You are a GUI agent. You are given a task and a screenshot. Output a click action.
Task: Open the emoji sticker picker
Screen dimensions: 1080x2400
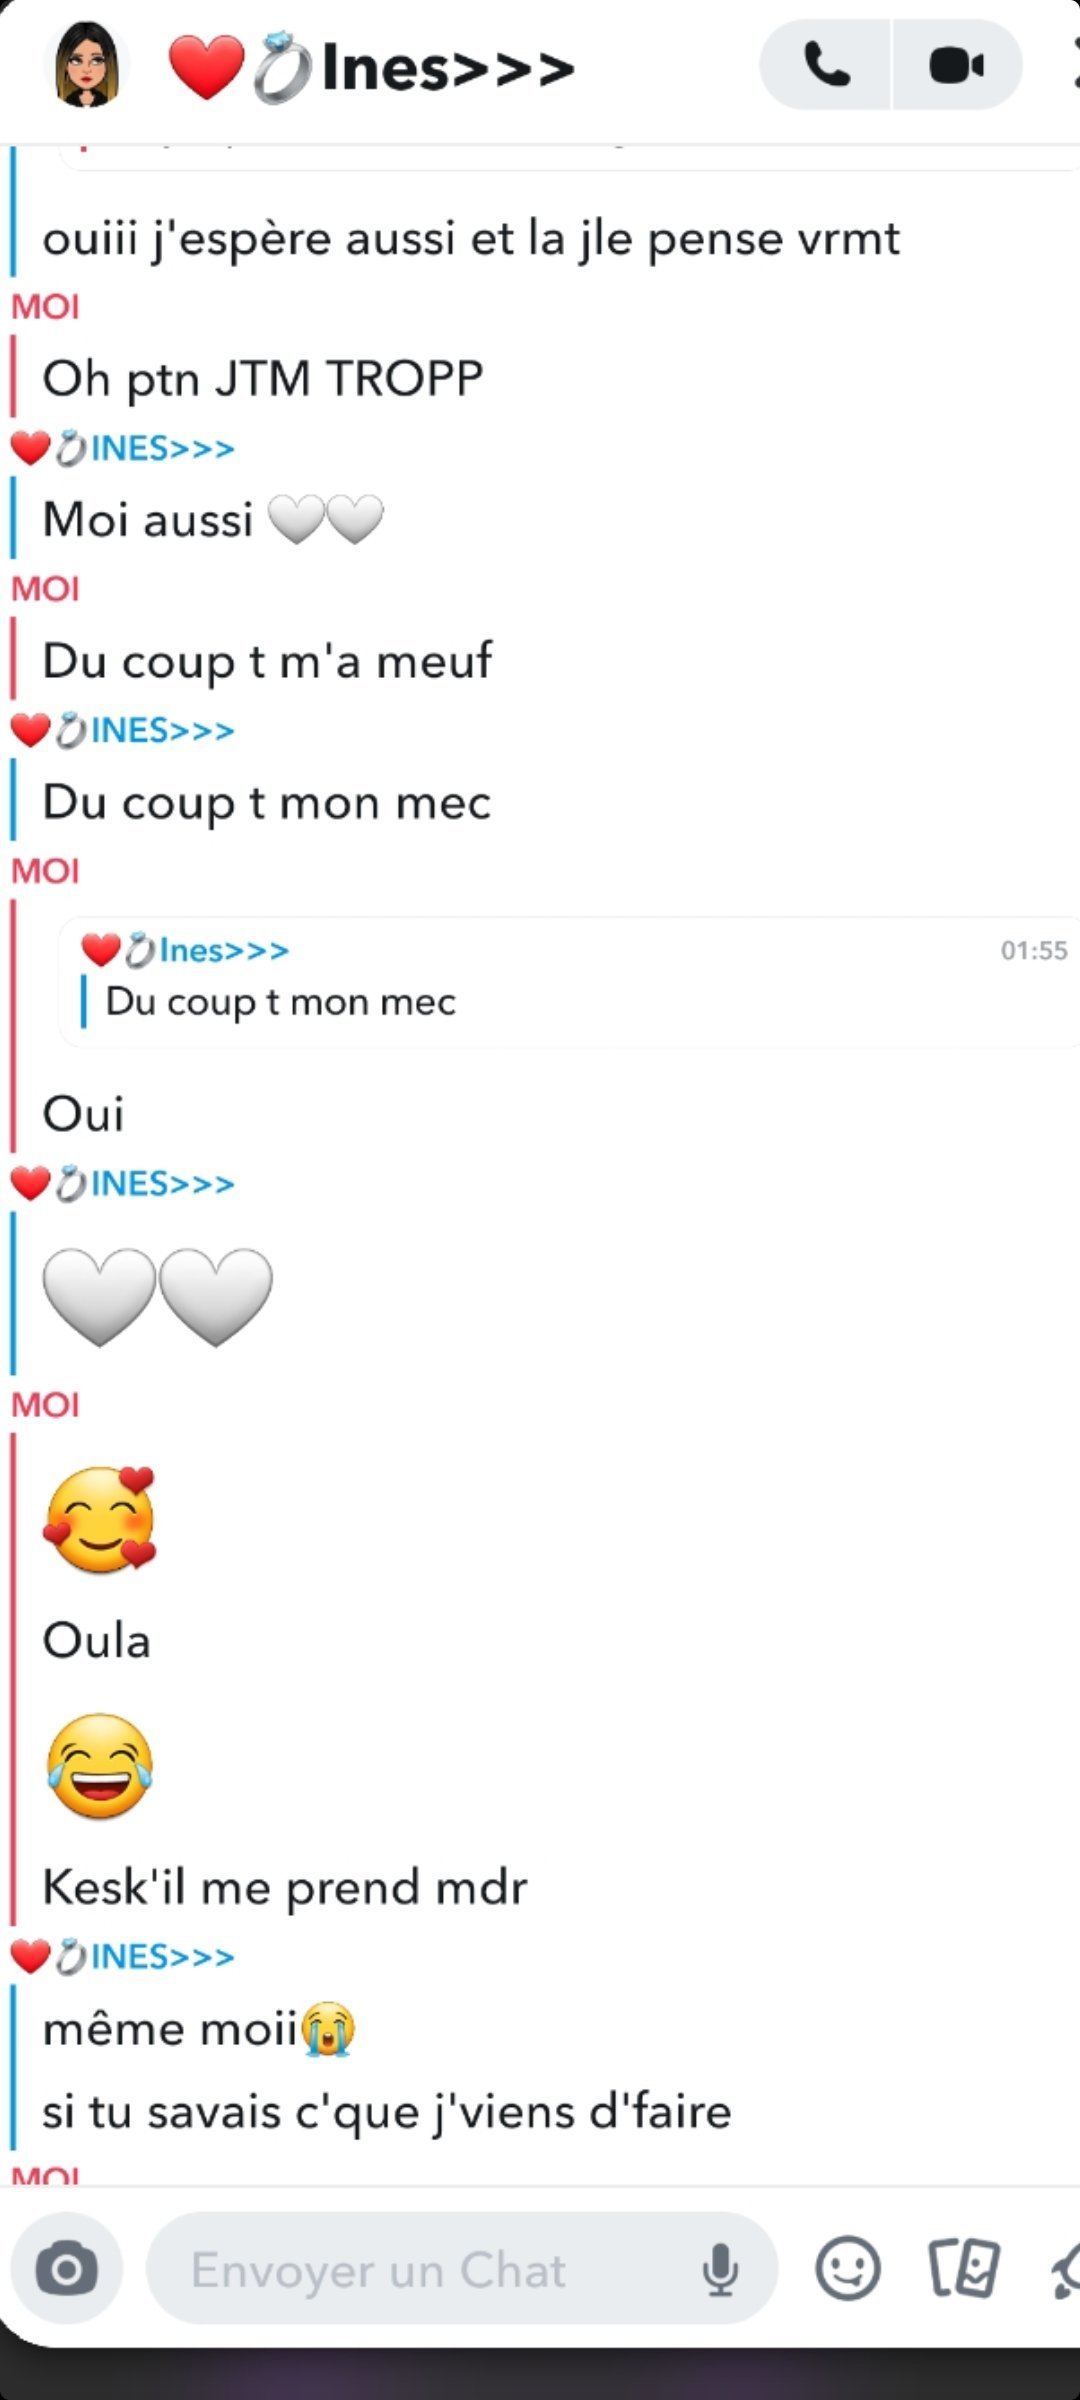coord(848,2270)
